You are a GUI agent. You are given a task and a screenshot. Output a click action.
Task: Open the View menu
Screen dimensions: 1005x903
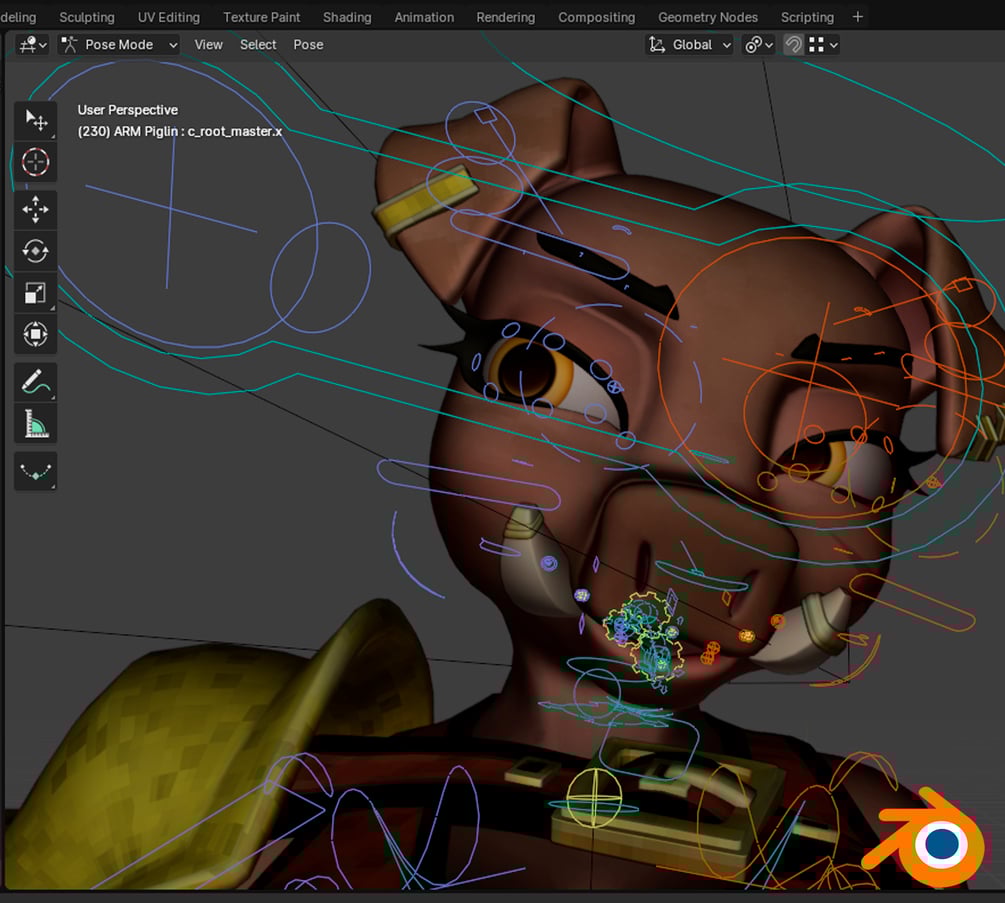208,45
